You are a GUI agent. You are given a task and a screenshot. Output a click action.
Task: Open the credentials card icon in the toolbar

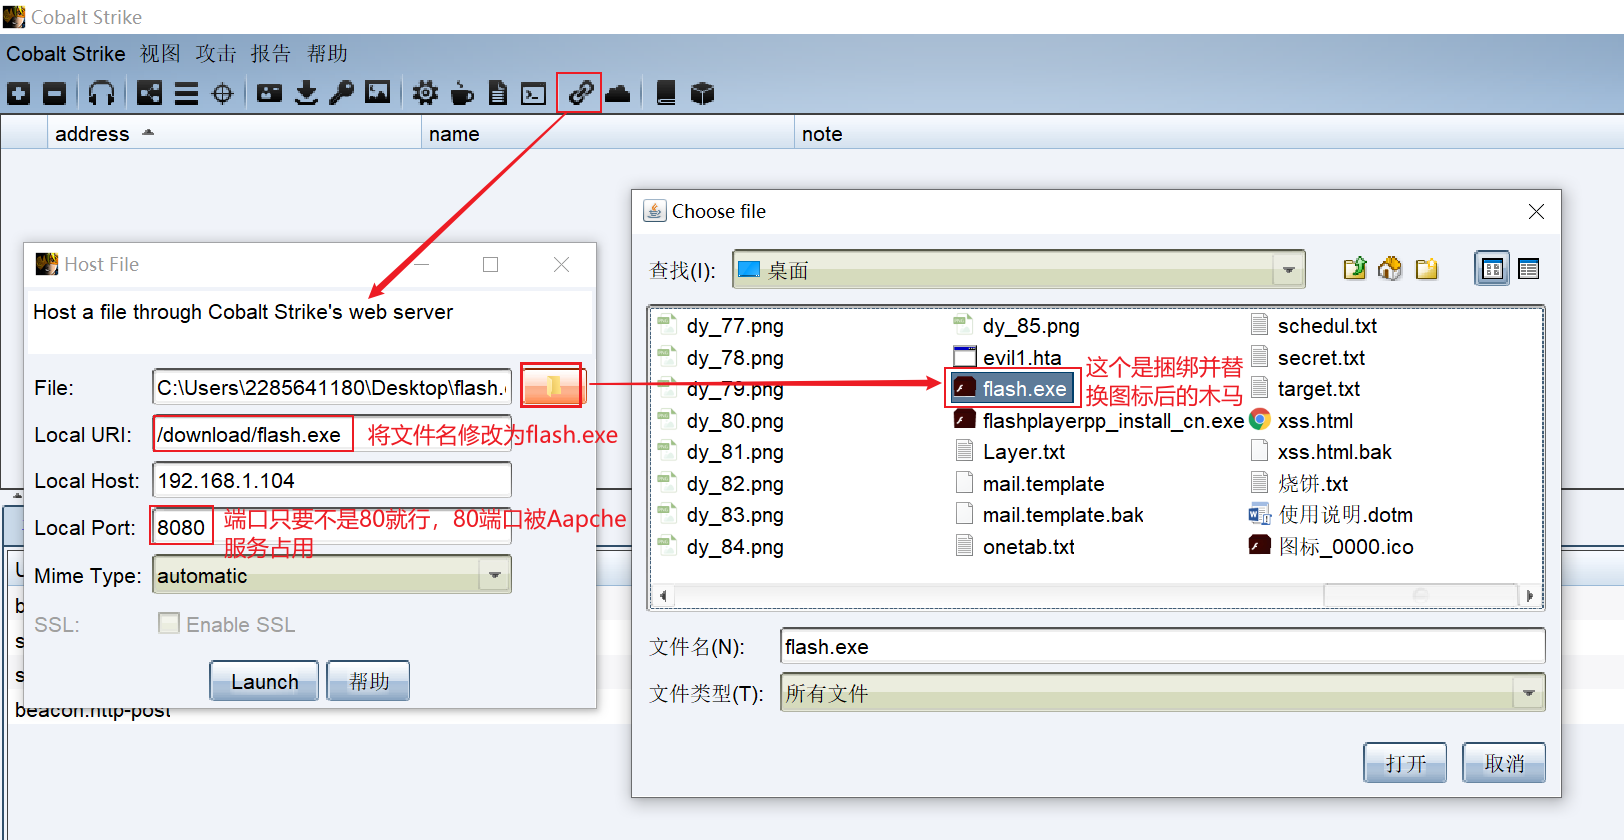click(x=269, y=94)
